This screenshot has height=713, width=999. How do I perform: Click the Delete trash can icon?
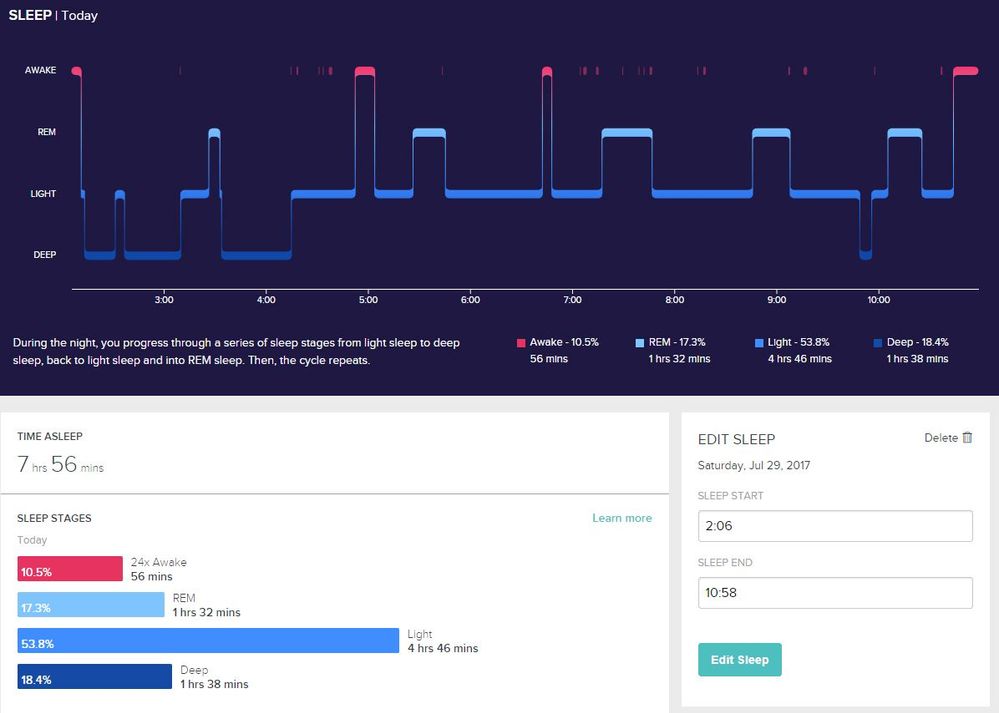[x=967, y=438]
